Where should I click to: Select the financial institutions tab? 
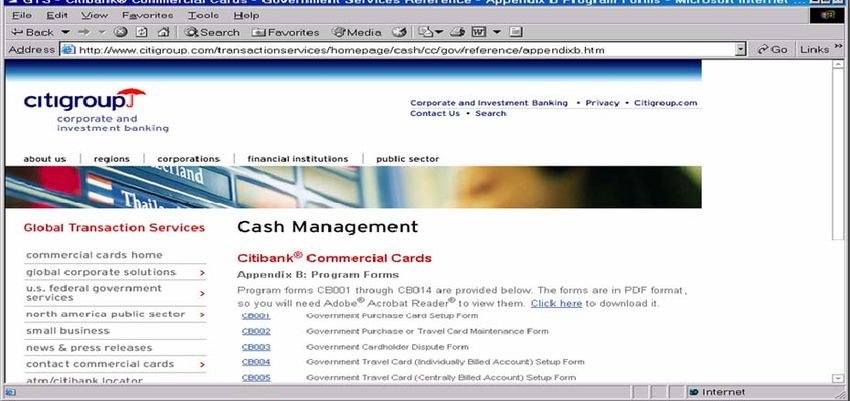click(298, 159)
